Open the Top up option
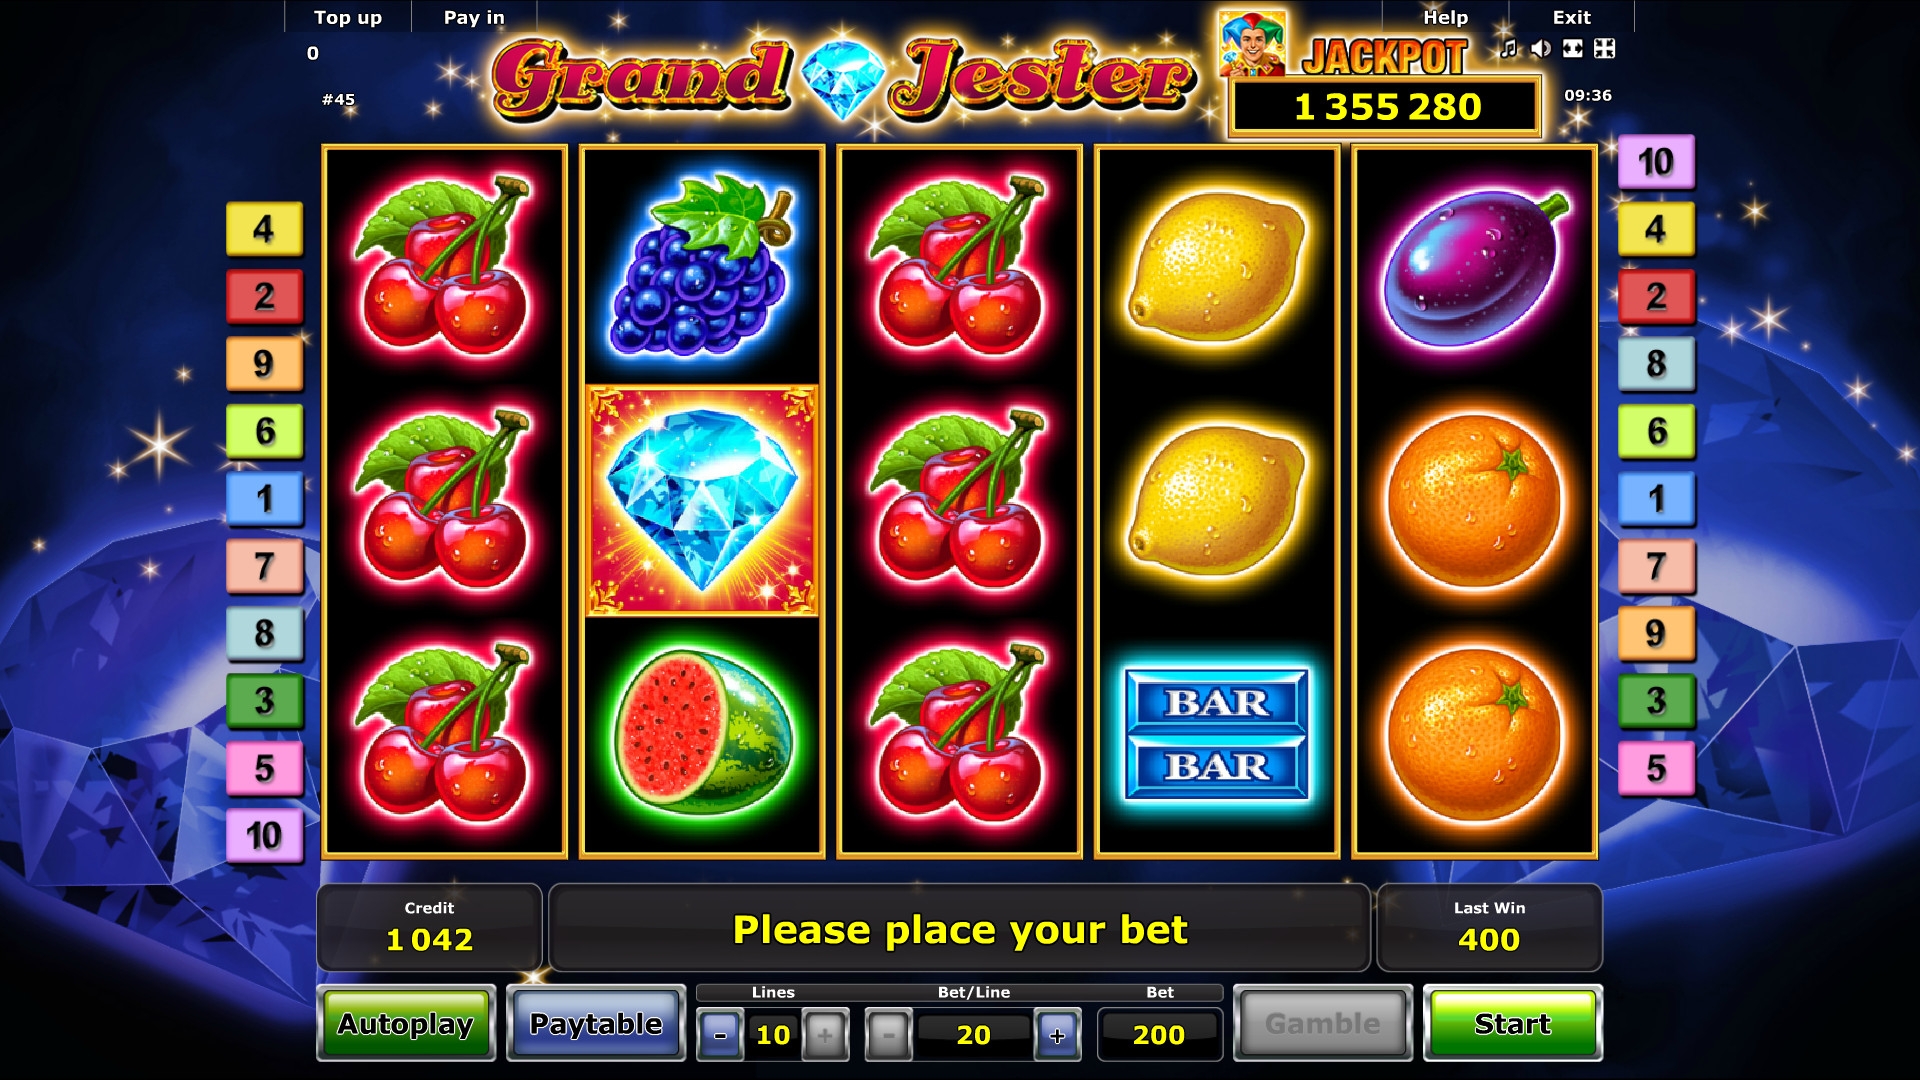Screen dimensions: 1920x1080 click(348, 17)
